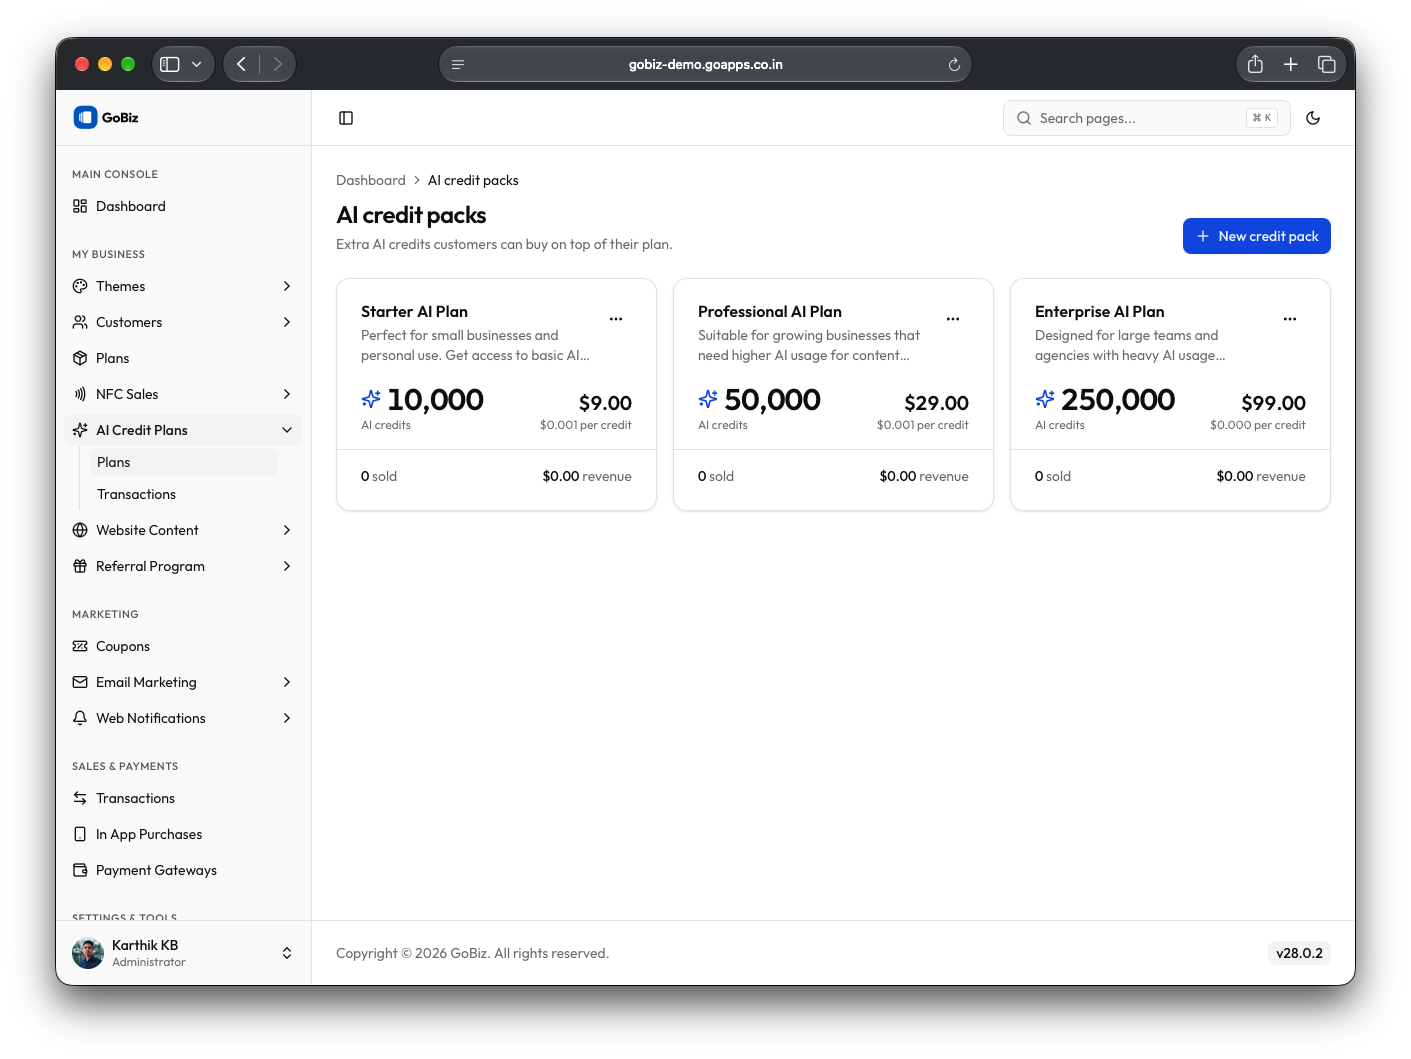Click the v28.0.2 version badge
The height and width of the screenshot is (1059, 1411).
tap(1299, 953)
